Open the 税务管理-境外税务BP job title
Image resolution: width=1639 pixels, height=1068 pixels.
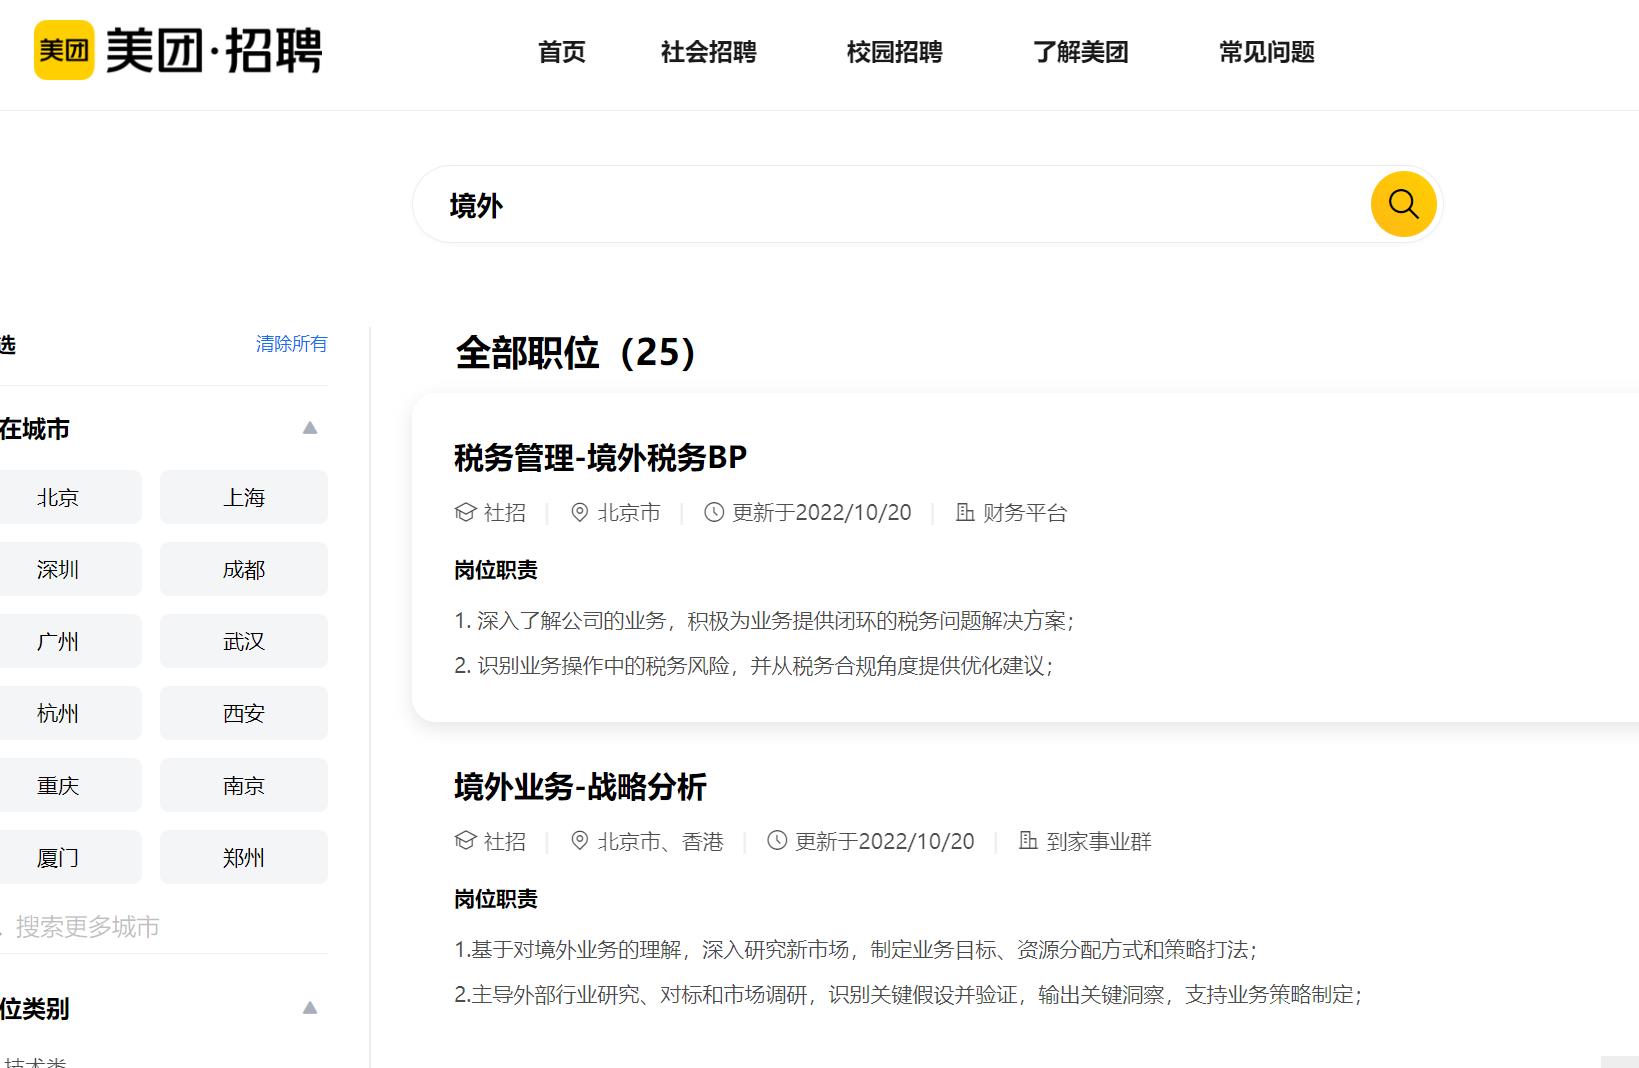pyautogui.click(x=600, y=458)
